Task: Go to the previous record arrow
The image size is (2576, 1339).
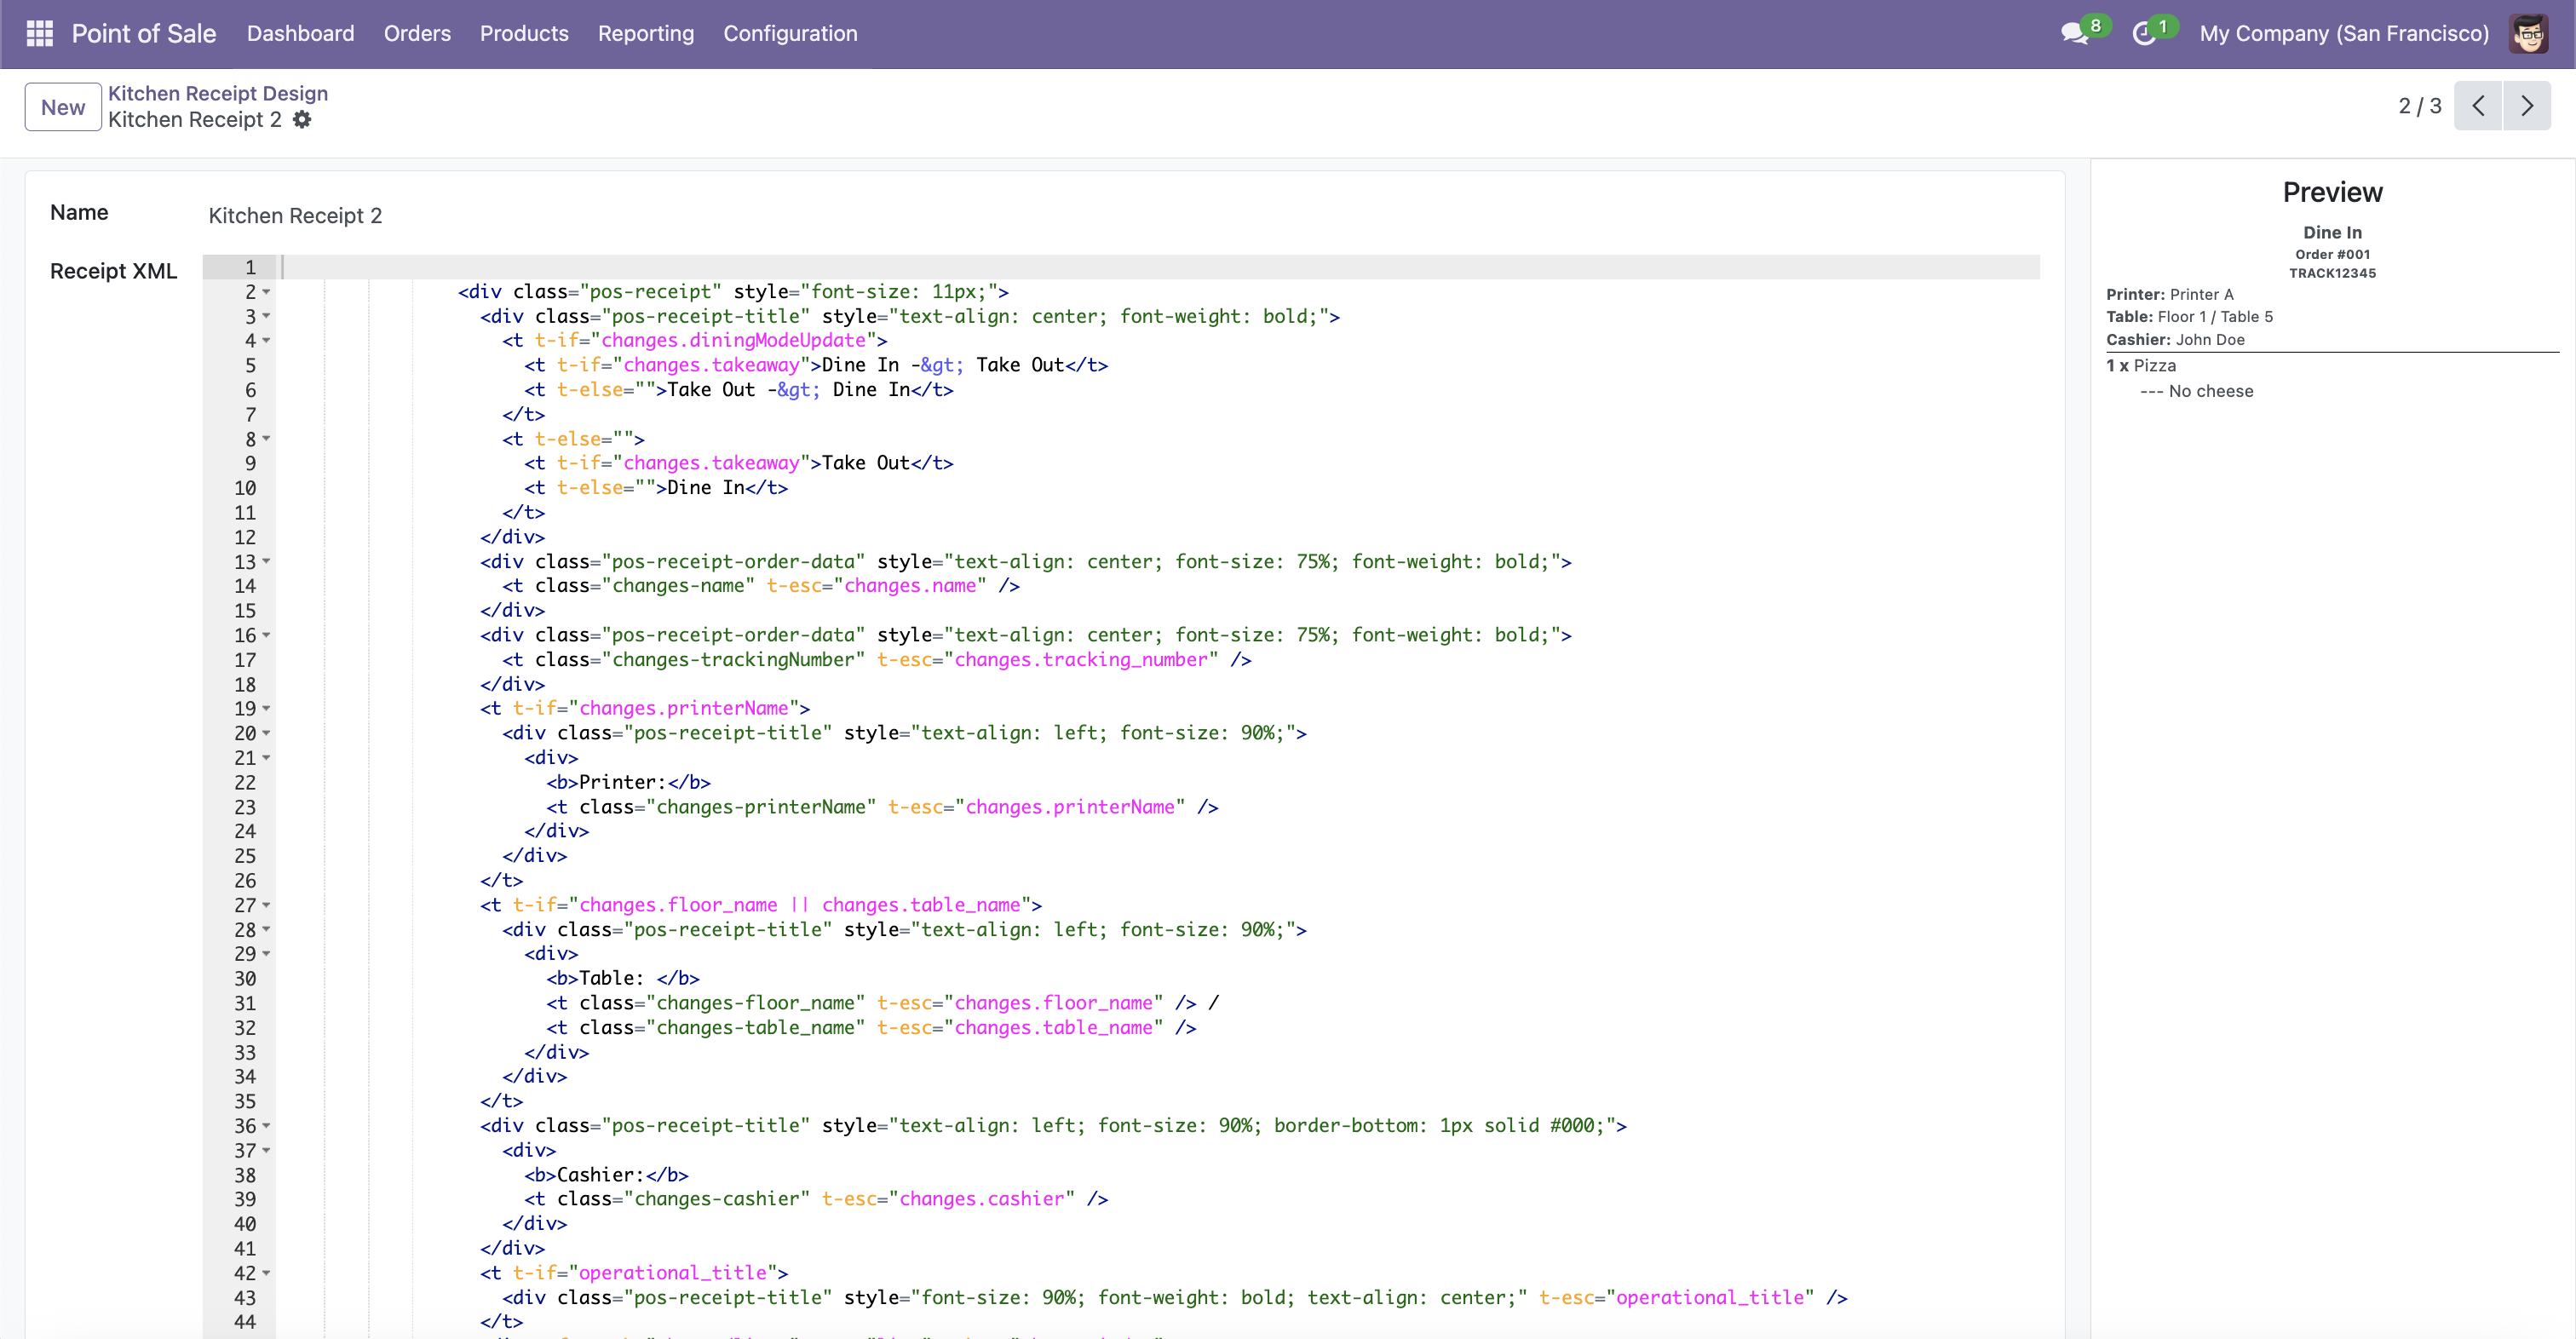Action: tap(2478, 106)
